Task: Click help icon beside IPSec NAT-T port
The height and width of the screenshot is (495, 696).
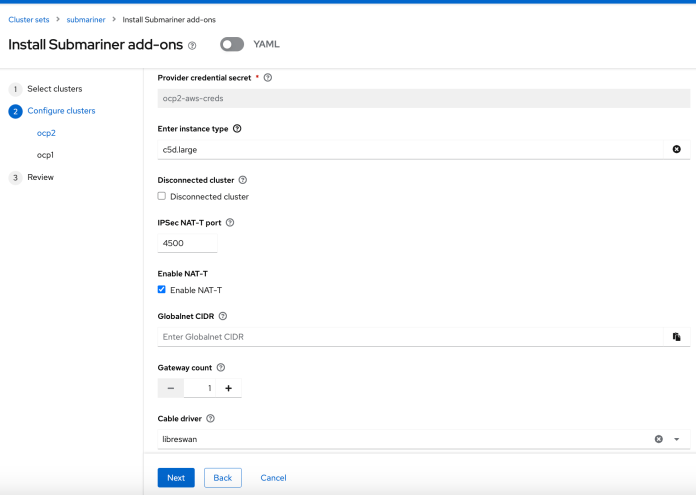Action: click(x=230, y=223)
